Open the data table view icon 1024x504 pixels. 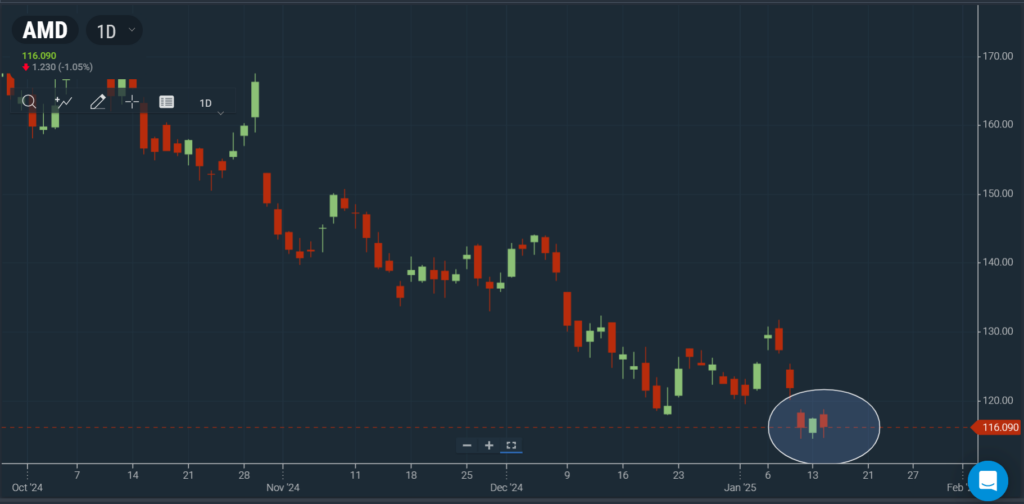point(166,102)
